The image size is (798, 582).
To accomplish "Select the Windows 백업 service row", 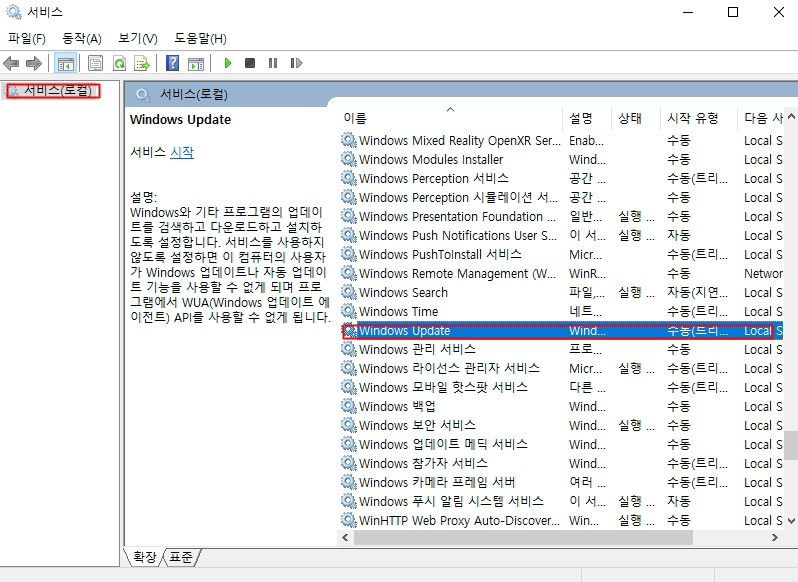I will pyautogui.click(x=560, y=406).
